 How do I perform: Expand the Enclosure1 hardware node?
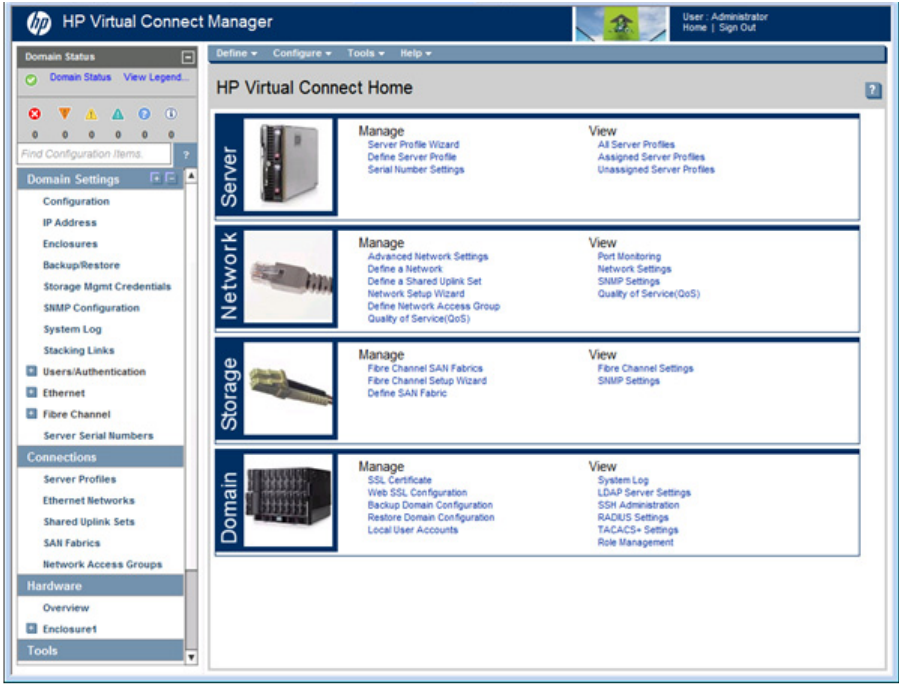32,629
